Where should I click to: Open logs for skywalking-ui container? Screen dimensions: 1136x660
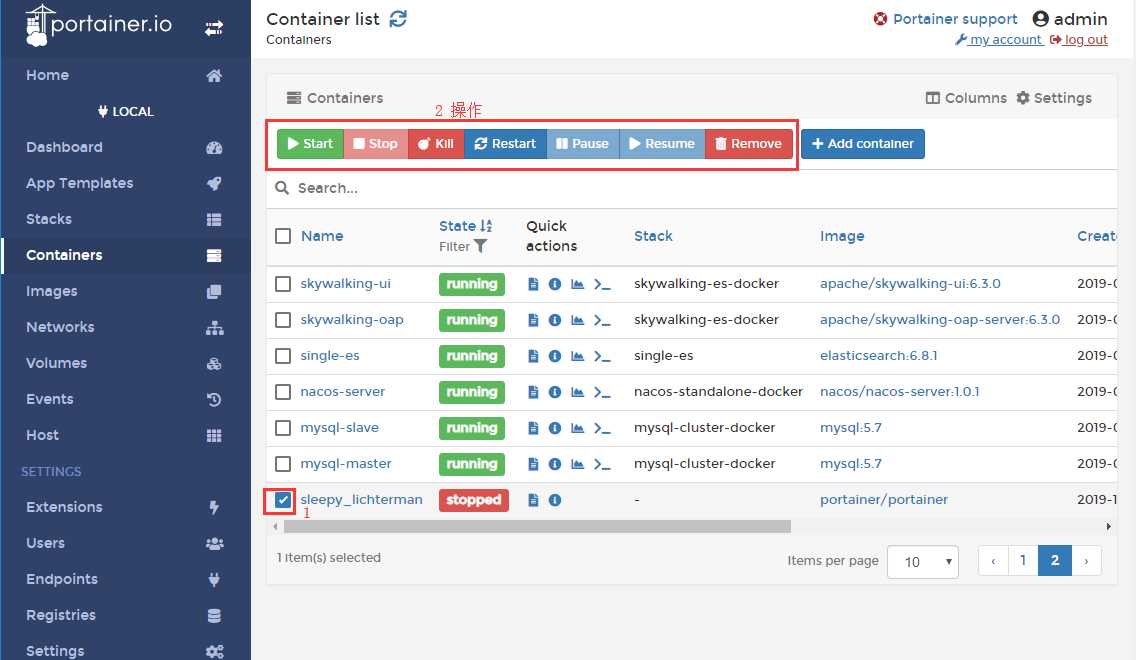click(533, 284)
